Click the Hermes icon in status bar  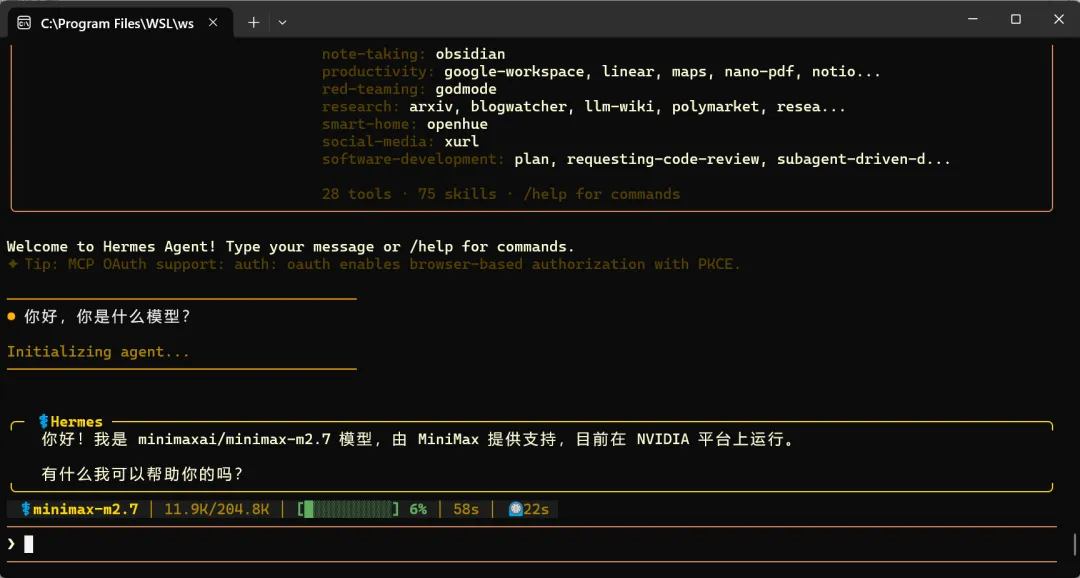[x=25, y=509]
